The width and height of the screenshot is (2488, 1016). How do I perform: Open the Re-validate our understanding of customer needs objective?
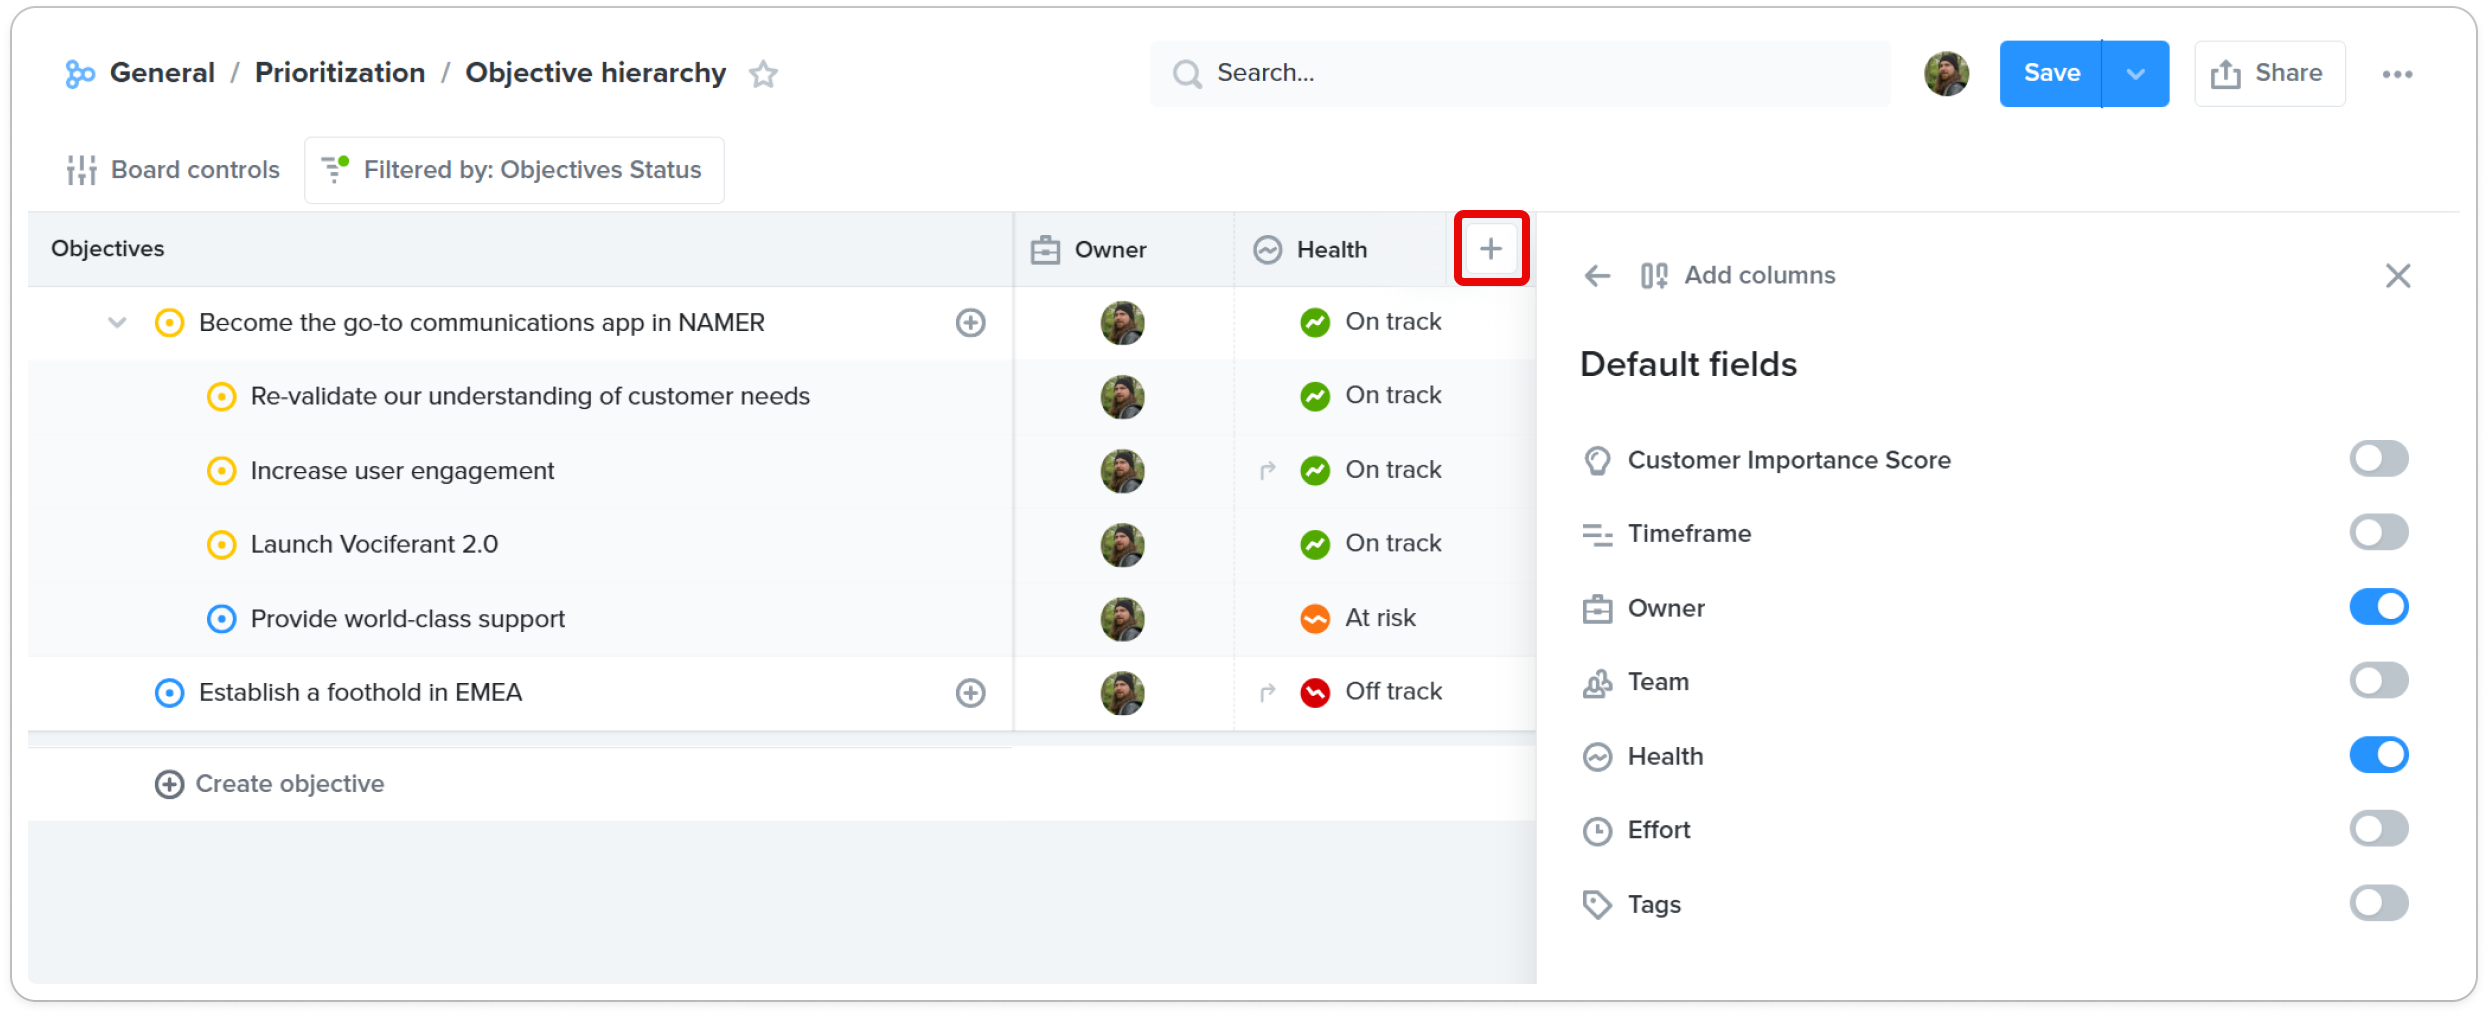tap(530, 397)
